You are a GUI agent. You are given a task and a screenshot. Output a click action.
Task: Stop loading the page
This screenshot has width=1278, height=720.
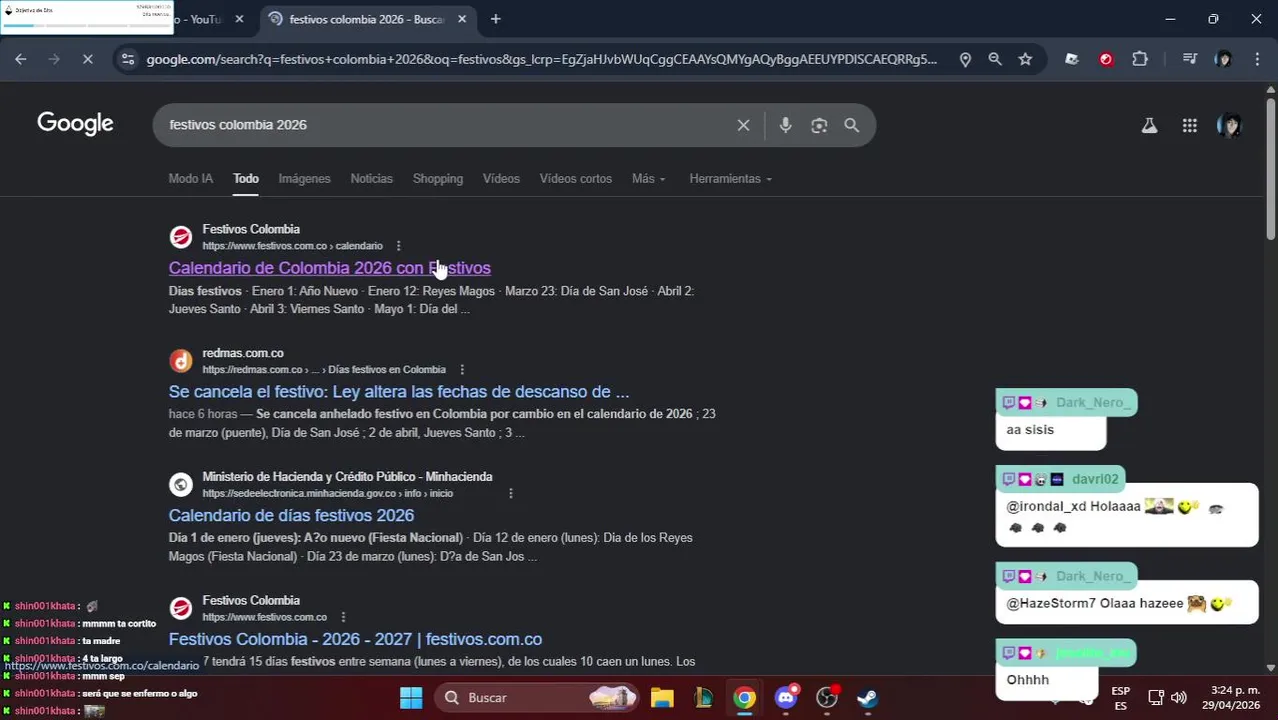(x=87, y=59)
